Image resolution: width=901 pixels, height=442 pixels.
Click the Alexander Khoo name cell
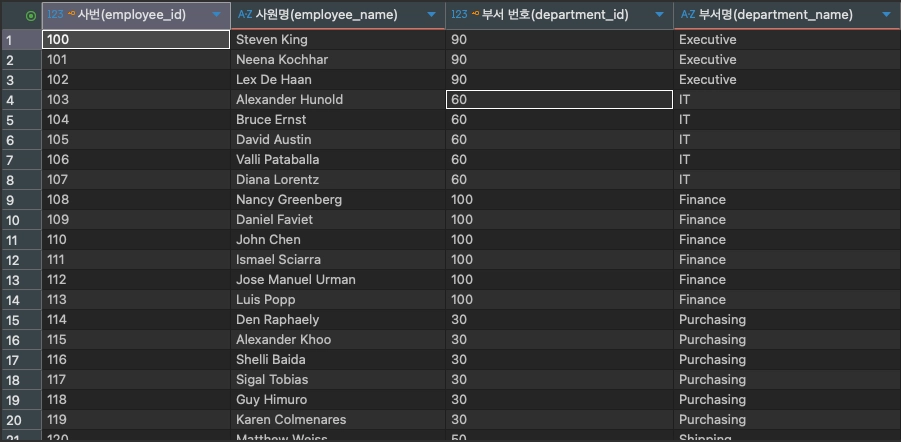tap(338, 340)
